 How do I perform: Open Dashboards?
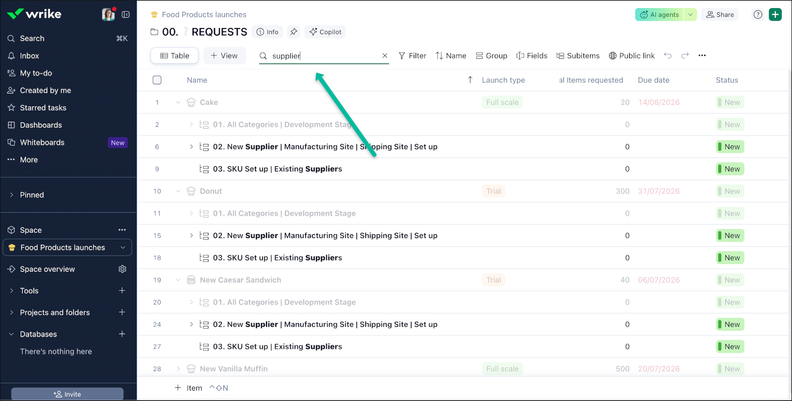tap(40, 125)
